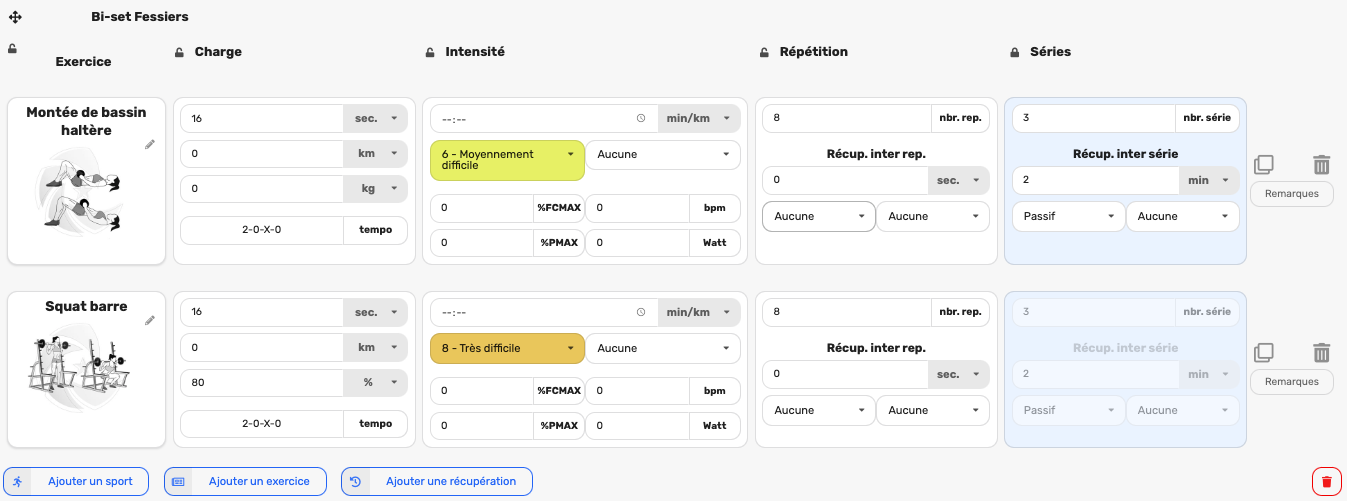
Task: Change the kg unit selector in first row
Action: coord(376,188)
